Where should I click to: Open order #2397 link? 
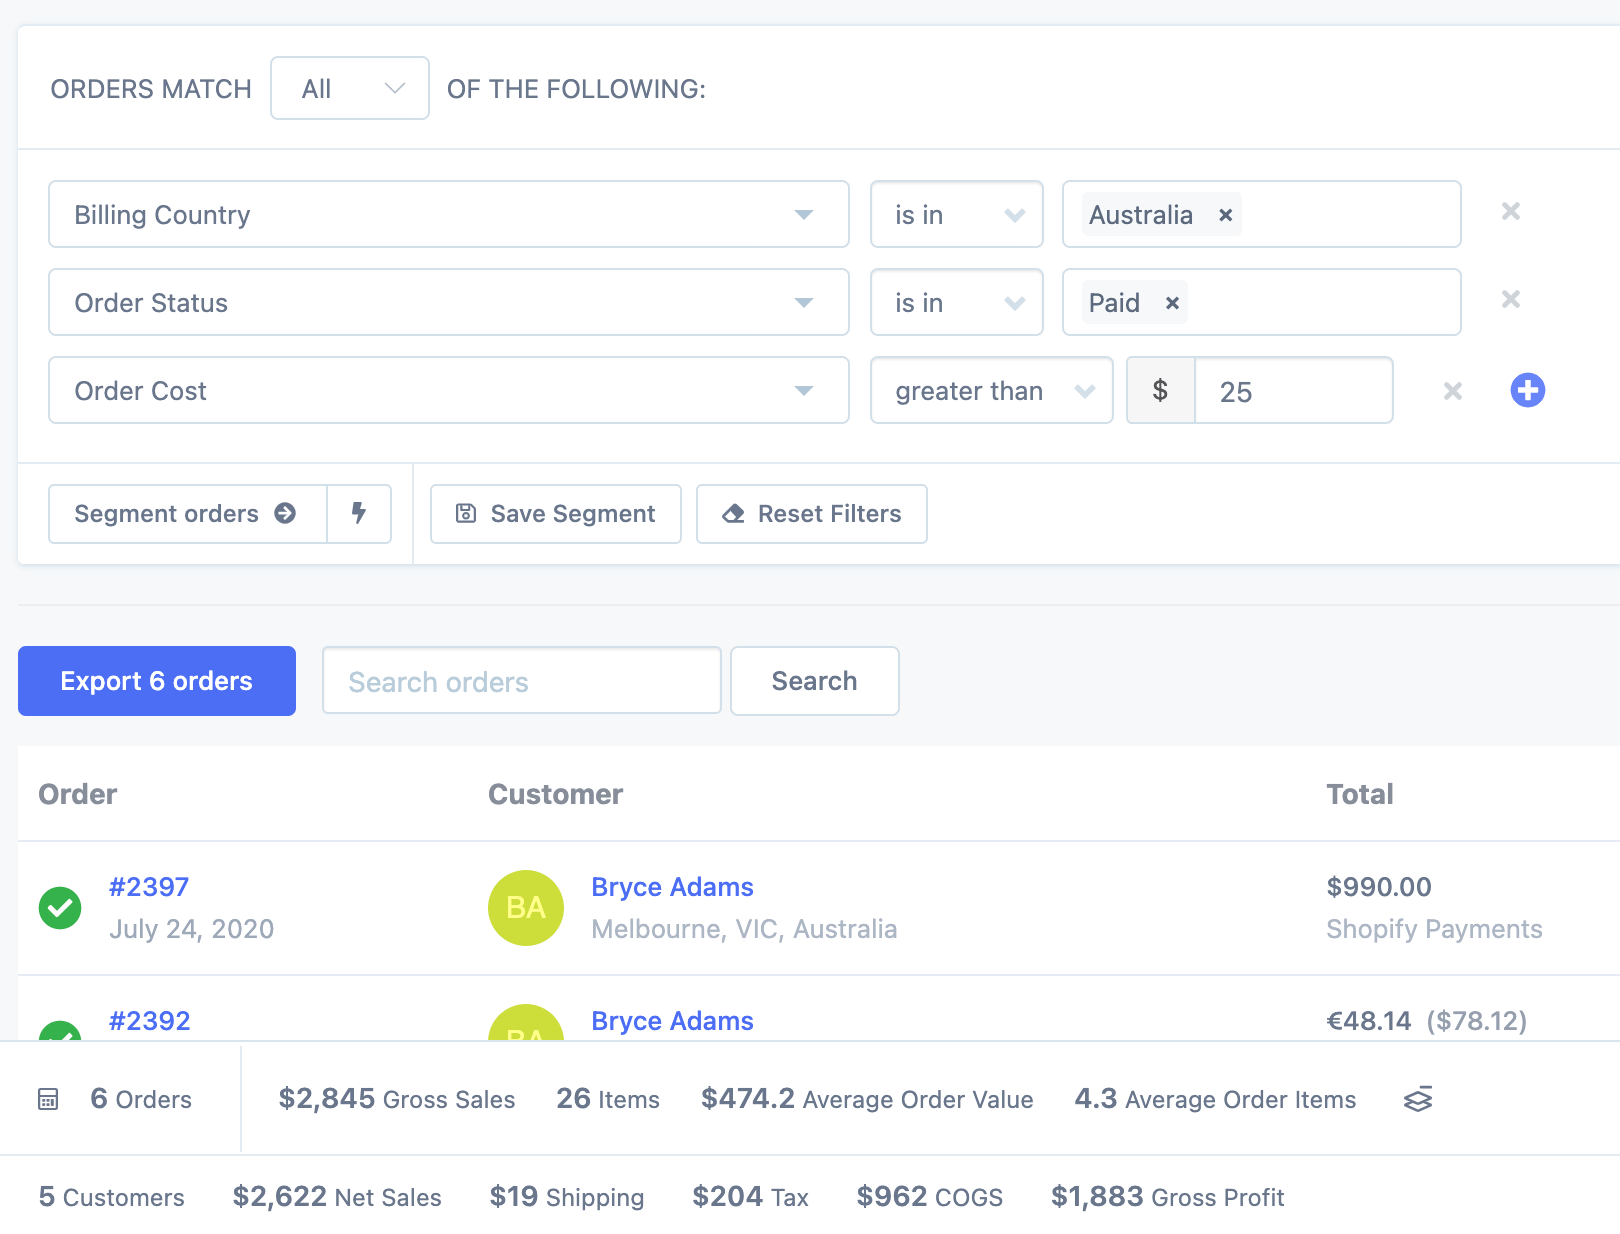coord(149,887)
